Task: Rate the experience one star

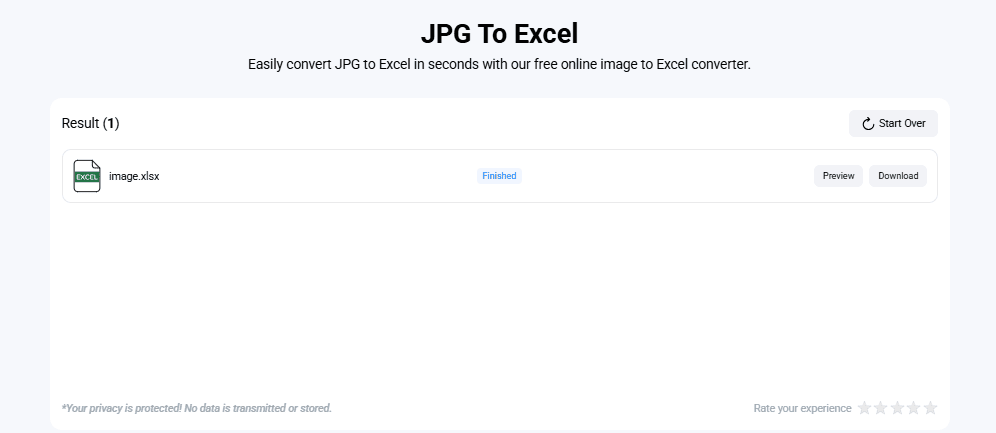Action: click(865, 408)
